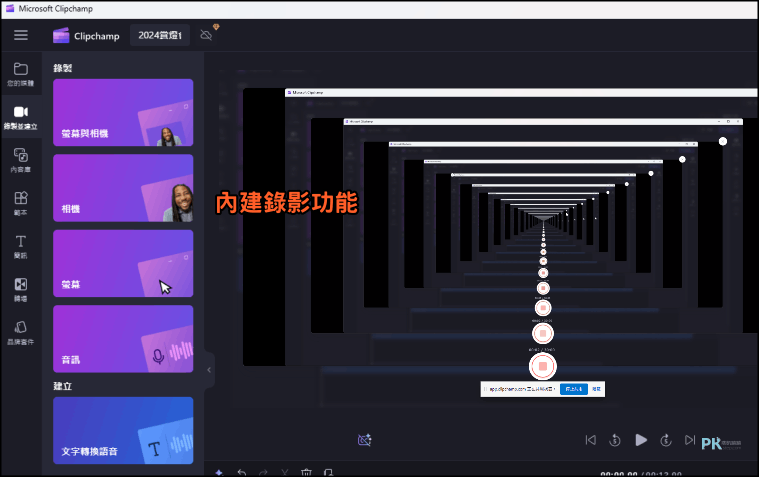Open the 品牌套件 brand kit tab
The width and height of the screenshot is (759, 477).
pyautogui.click(x=20, y=333)
